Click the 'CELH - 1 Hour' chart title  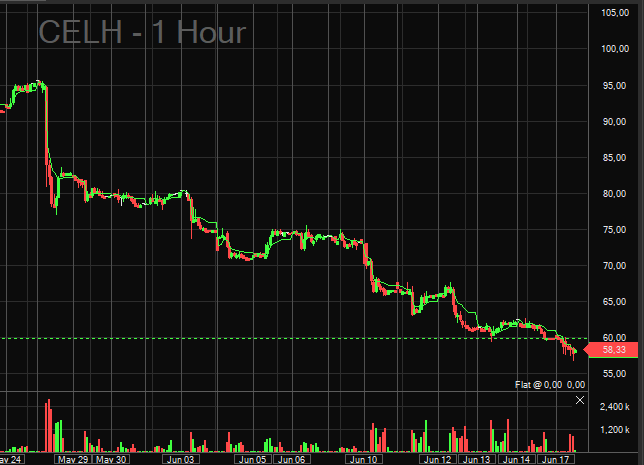[142, 32]
